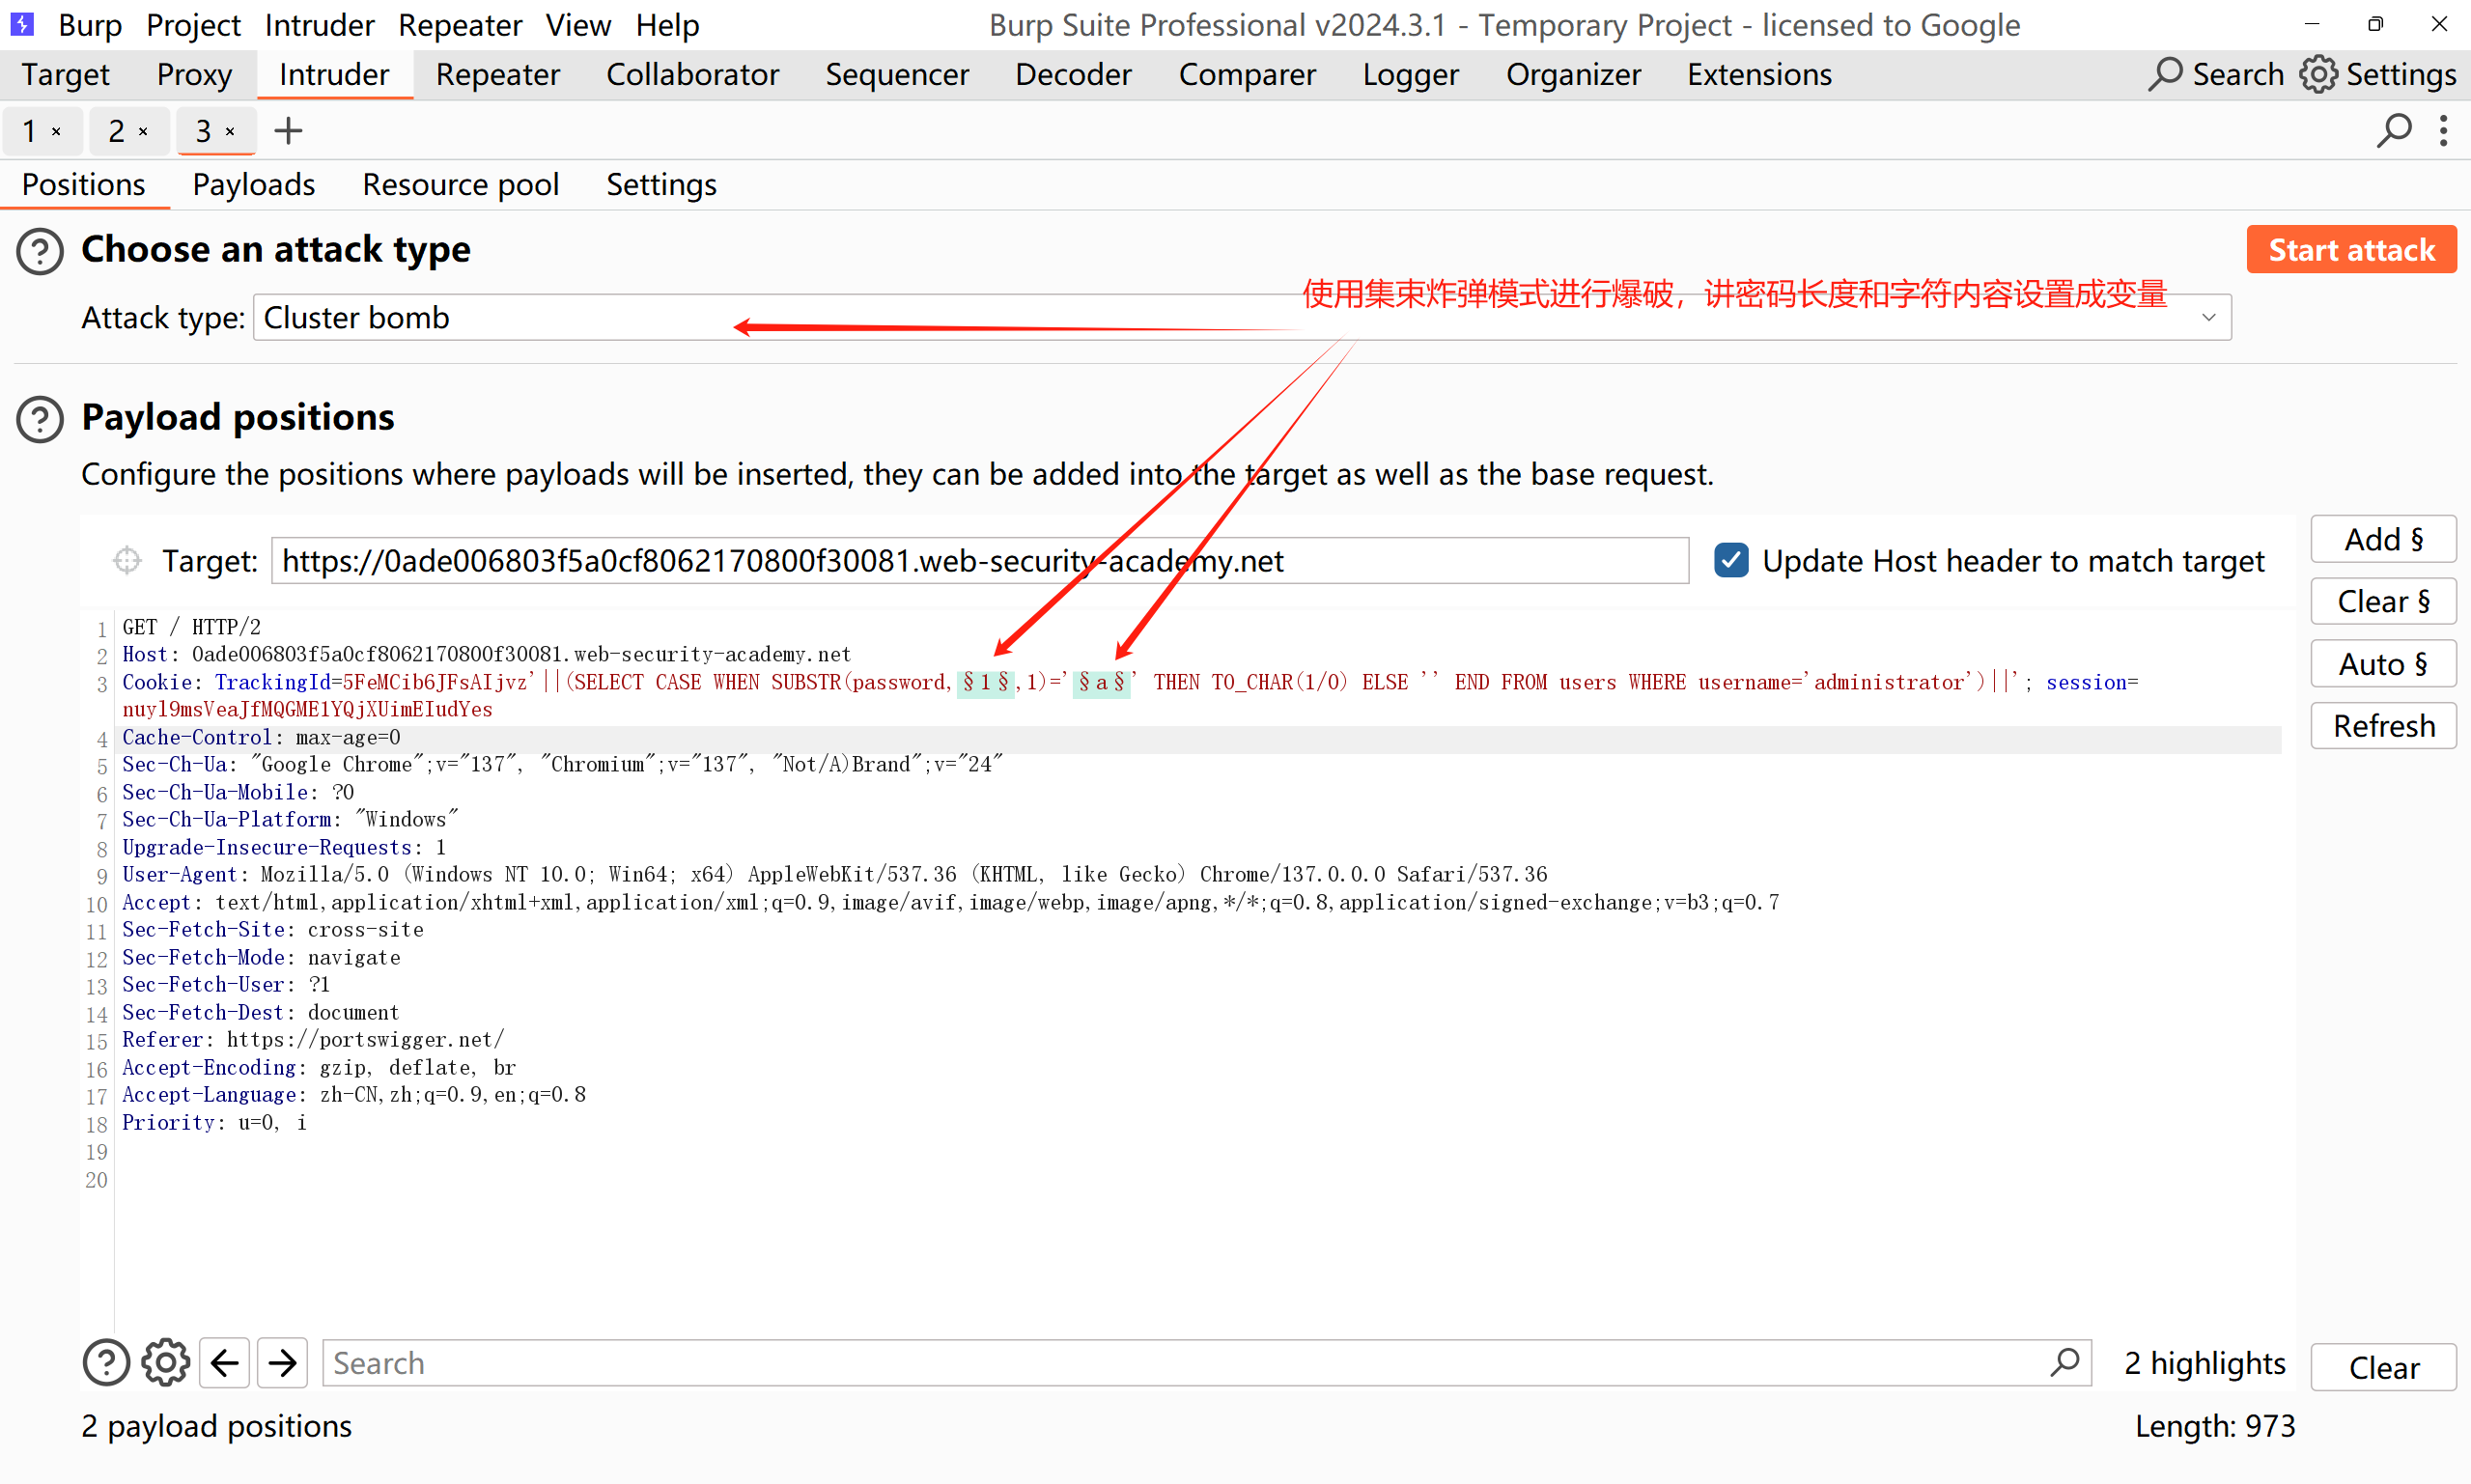Click the next match arrow button
The height and width of the screenshot is (1484, 2471).
coord(283,1363)
